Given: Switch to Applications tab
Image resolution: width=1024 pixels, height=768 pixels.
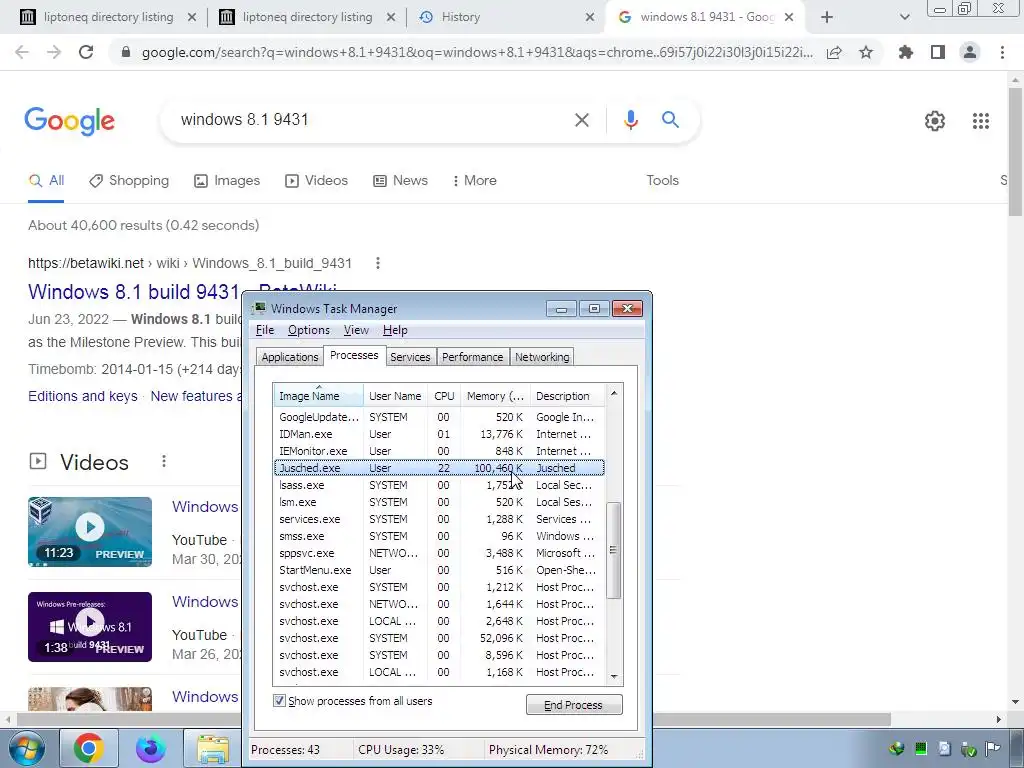Looking at the screenshot, I should (289, 357).
